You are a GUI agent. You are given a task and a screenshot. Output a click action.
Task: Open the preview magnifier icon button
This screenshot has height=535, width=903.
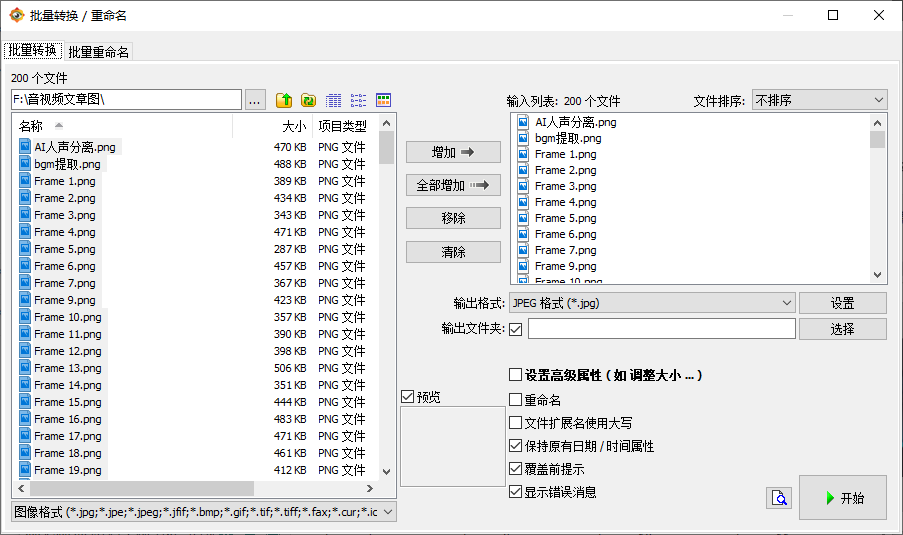pos(779,498)
